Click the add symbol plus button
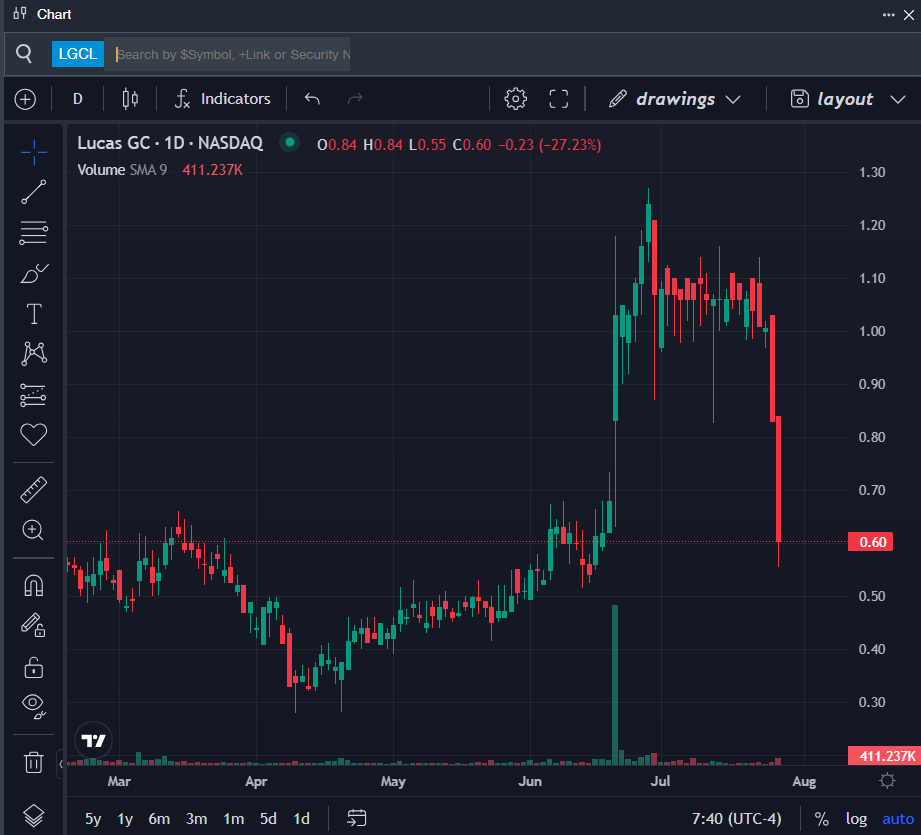921x835 pixels. point(25,99)
